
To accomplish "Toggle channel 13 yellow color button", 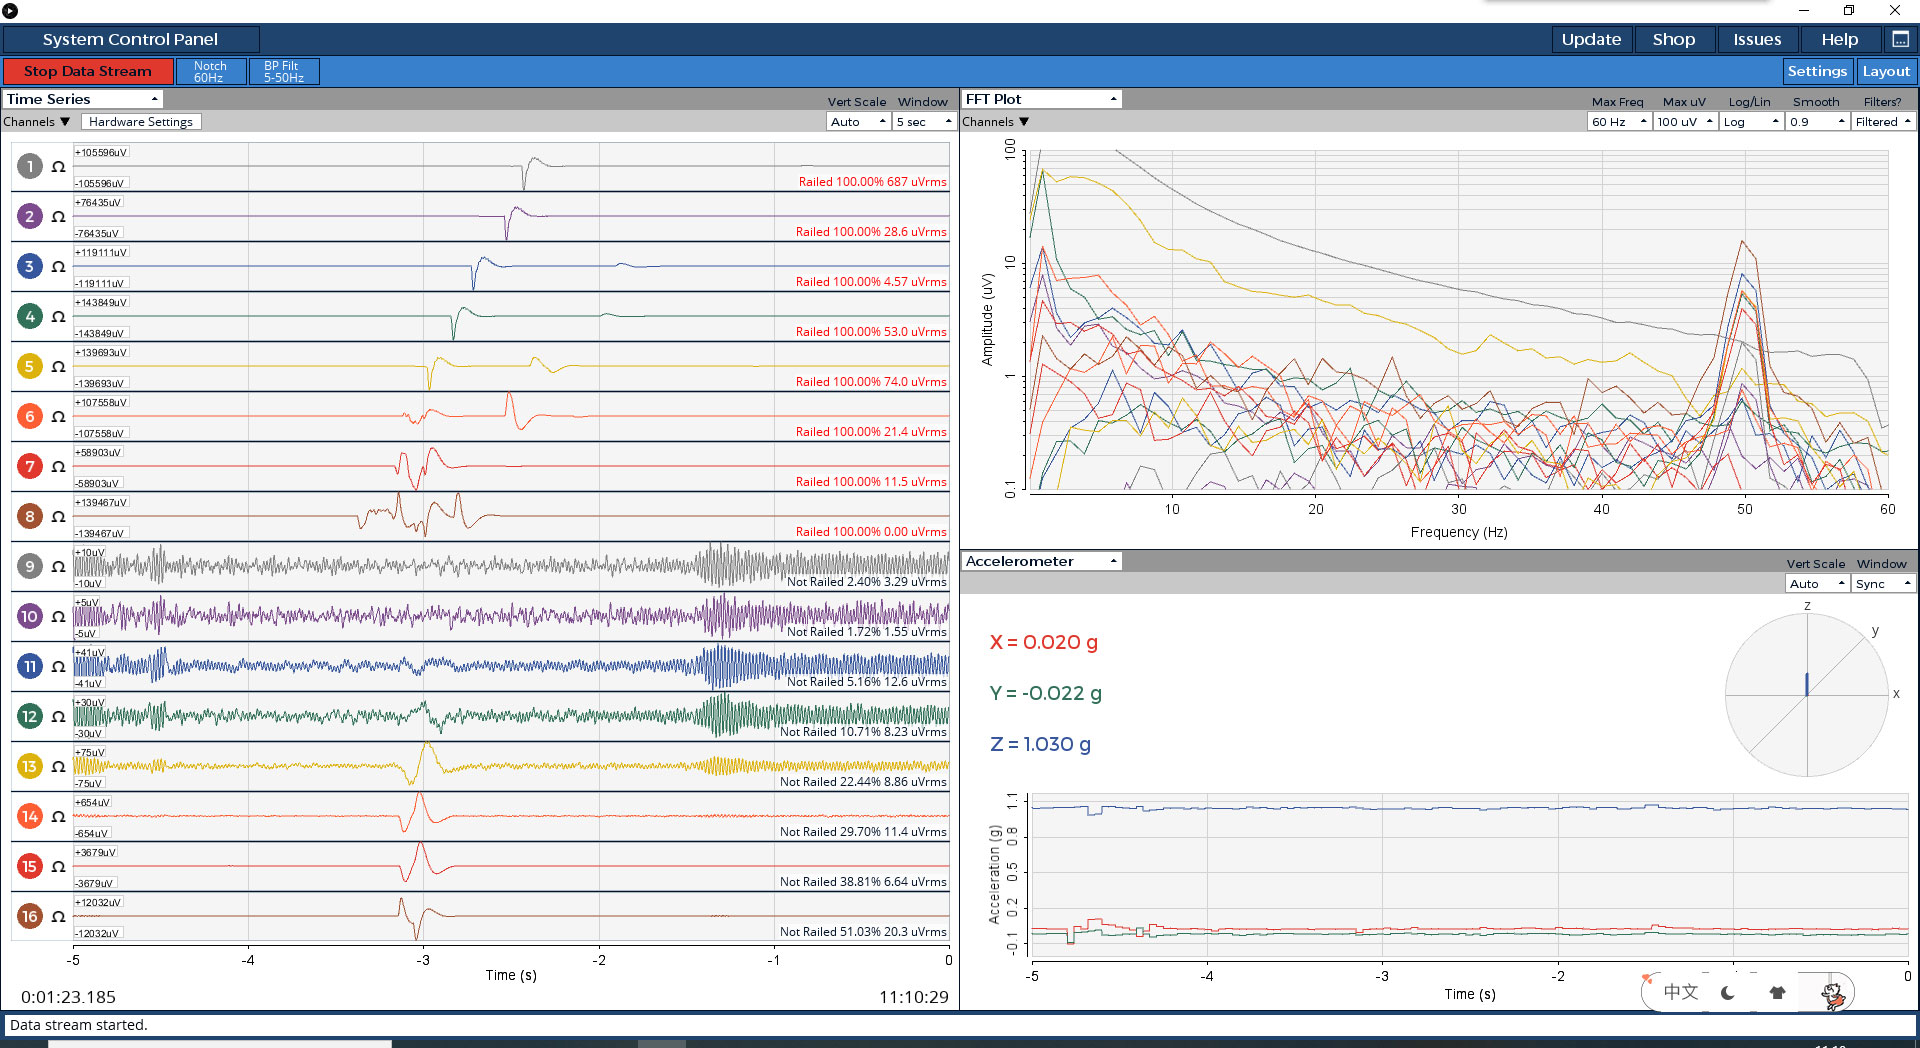I will [30, 766].
